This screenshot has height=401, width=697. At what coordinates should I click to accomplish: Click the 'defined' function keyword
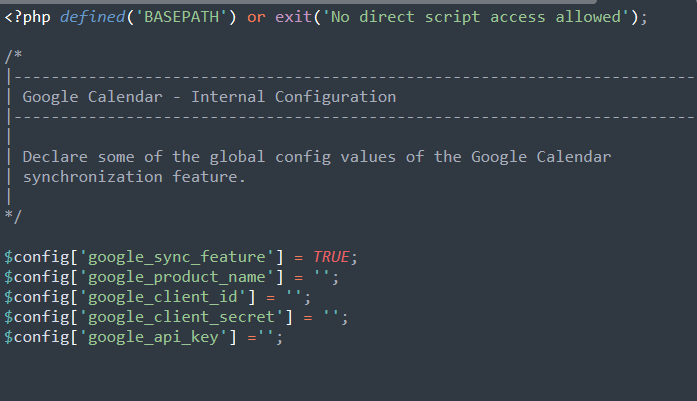click(x=85, y=19)
